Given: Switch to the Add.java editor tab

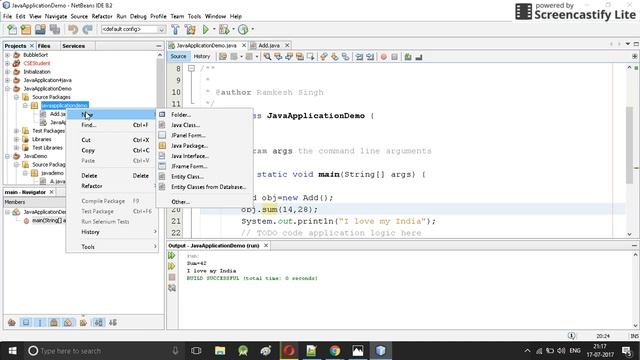Looking at the screenshot, I should point(268,45).
